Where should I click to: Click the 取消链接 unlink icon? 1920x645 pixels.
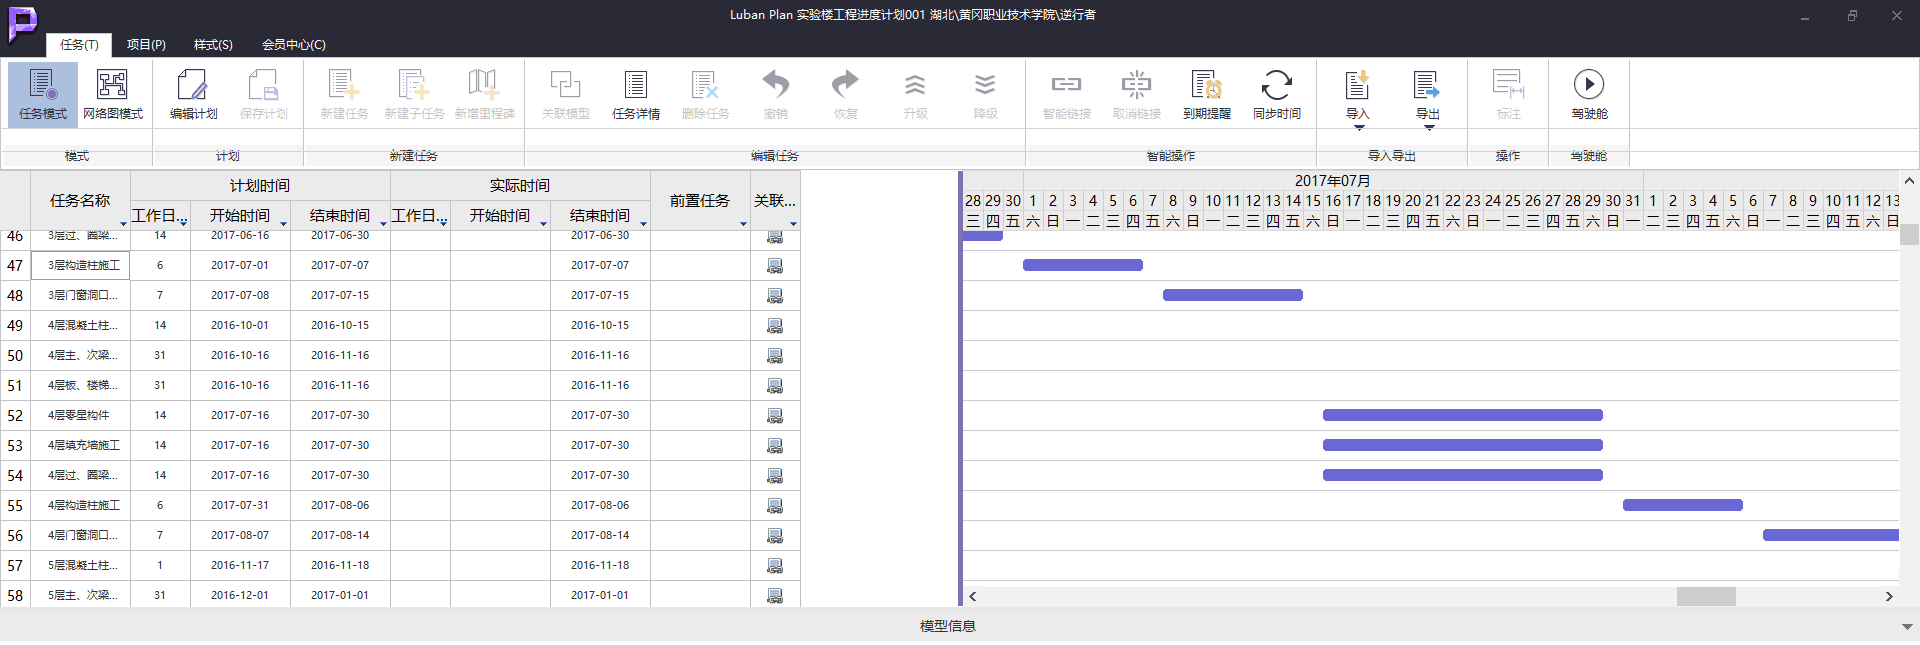[x=1136, y=85]
